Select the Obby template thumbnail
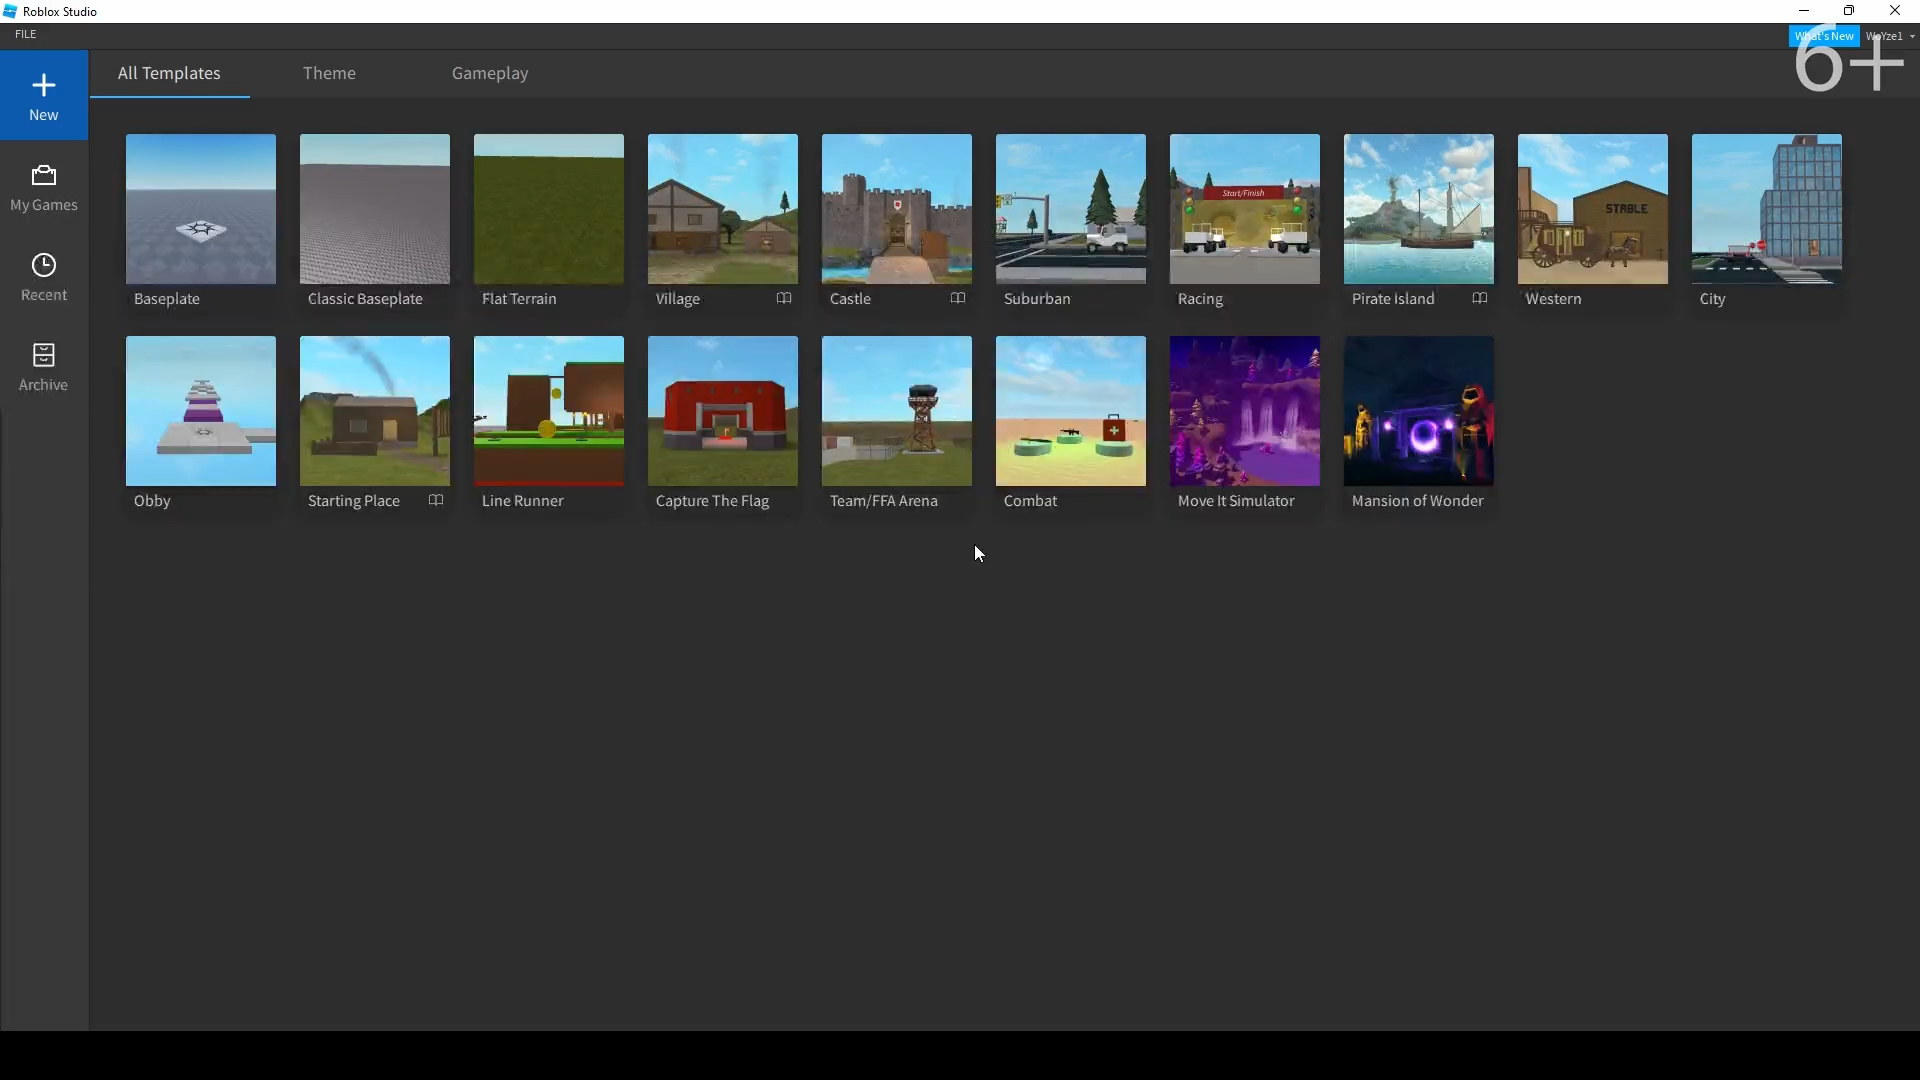Screen dimensions: 1920x1080 click(201, 411)
